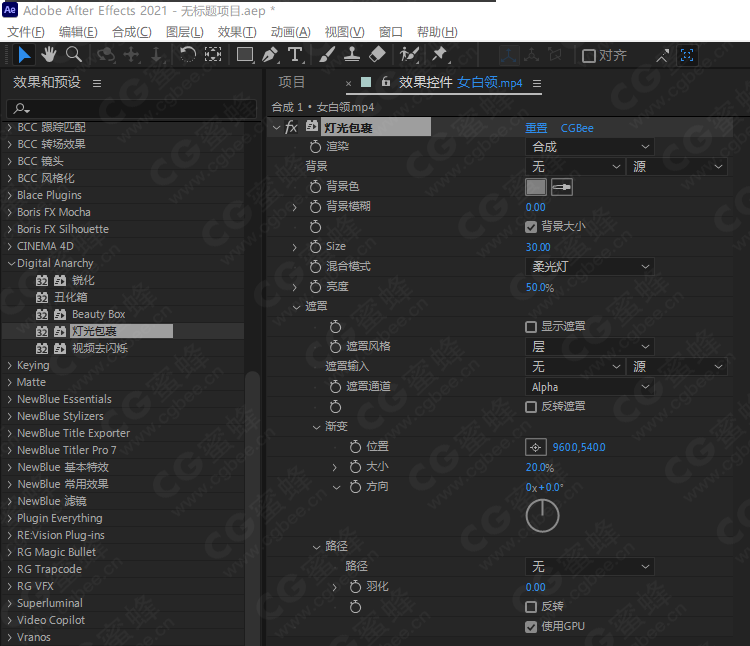This screenshot has height=646, width=750.
Task: Click the 位置 value 960.0,540.0
Action: pyautogui.click(x=579, y=447)
